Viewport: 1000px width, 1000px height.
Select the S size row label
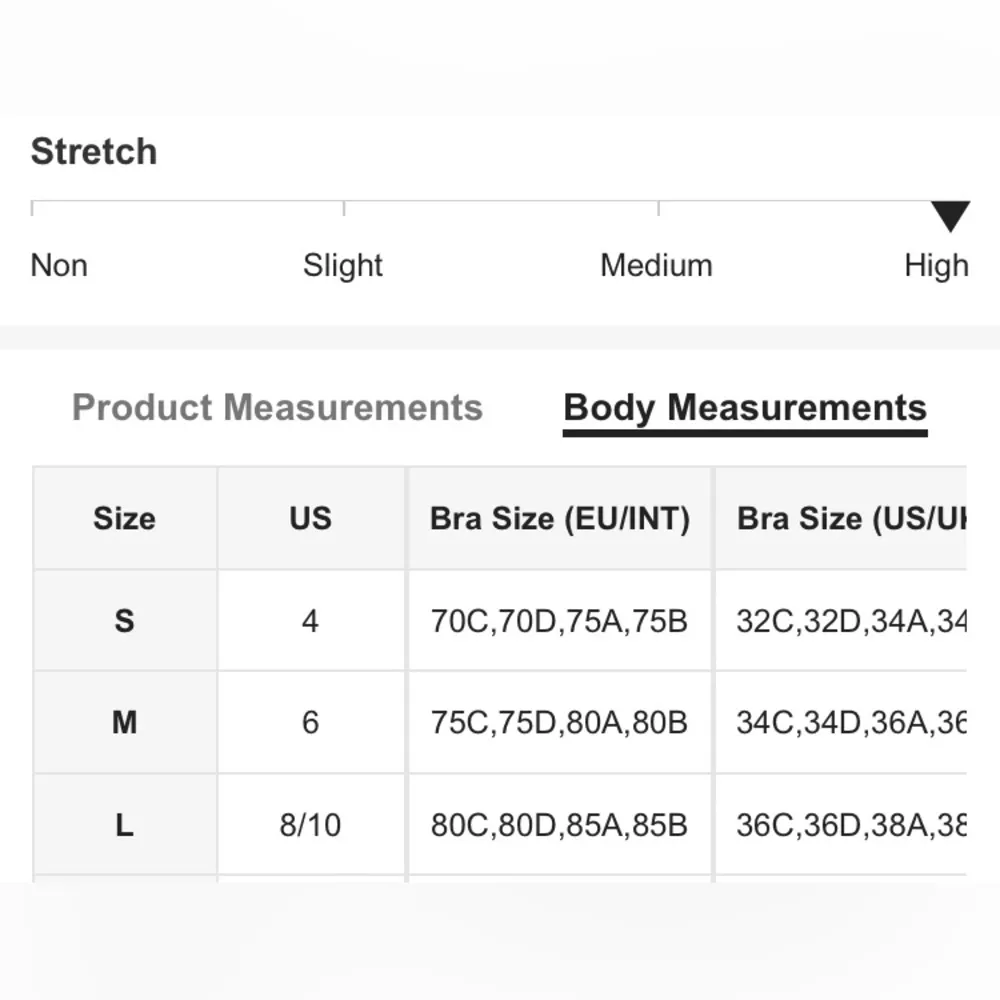tap(124, 621)
